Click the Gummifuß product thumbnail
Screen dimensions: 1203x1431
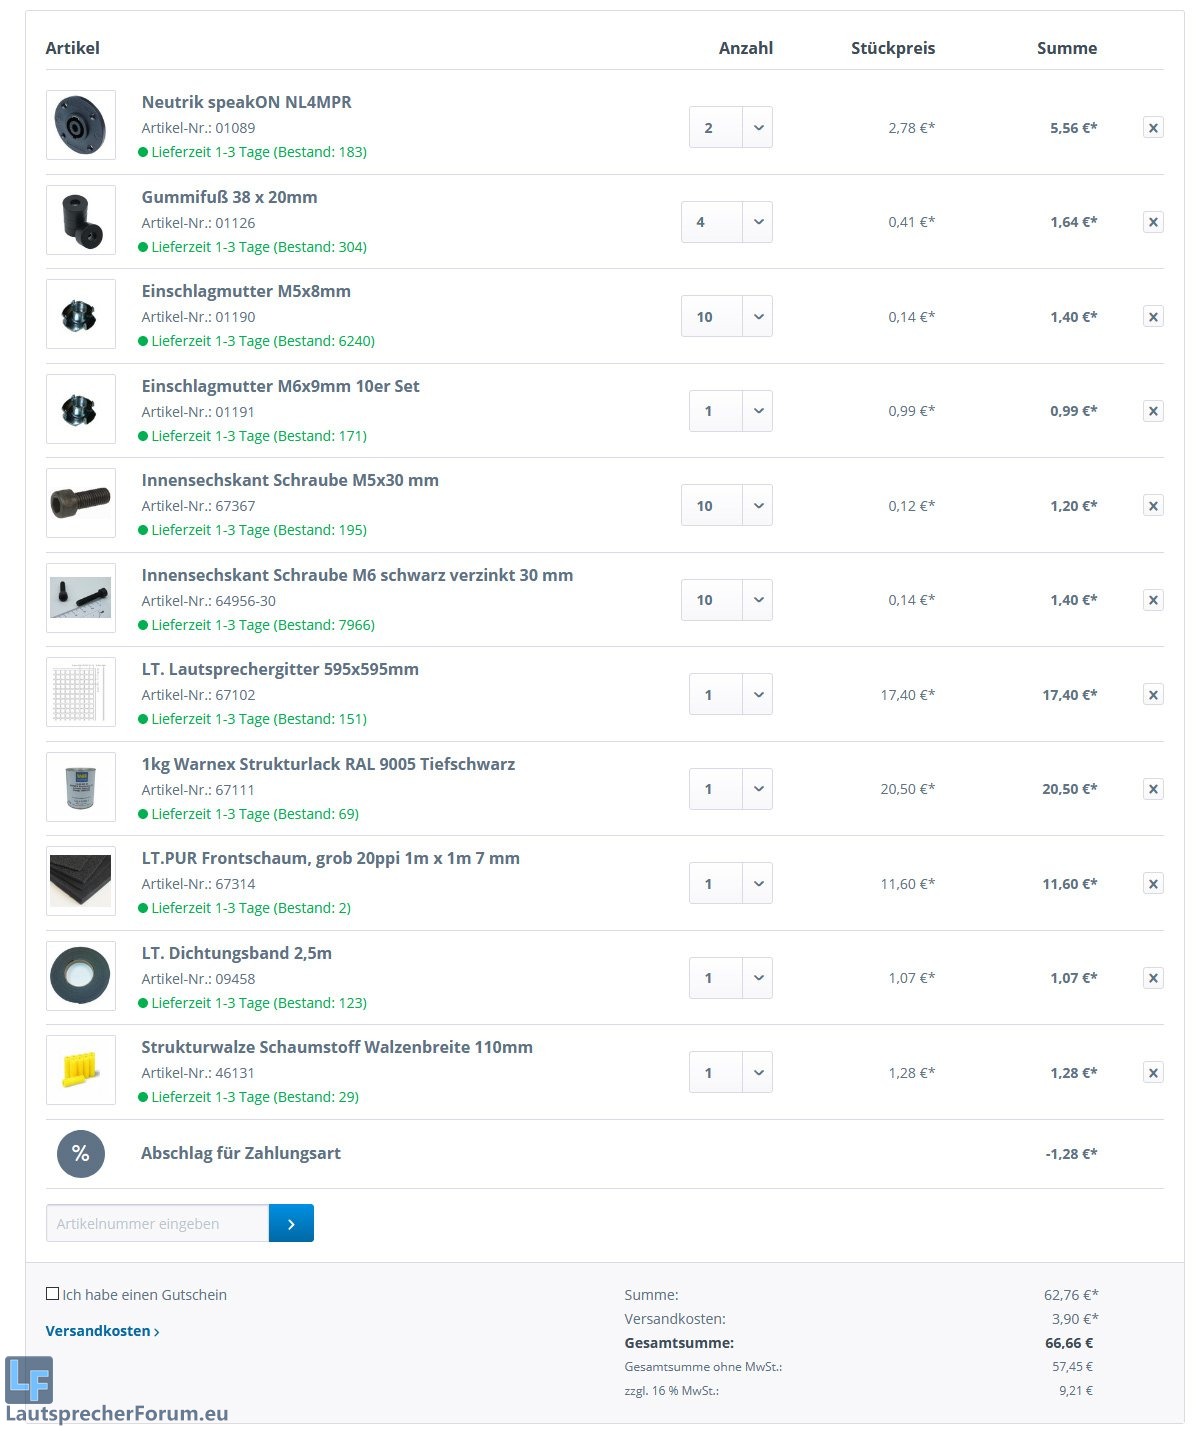pos(81,220)
